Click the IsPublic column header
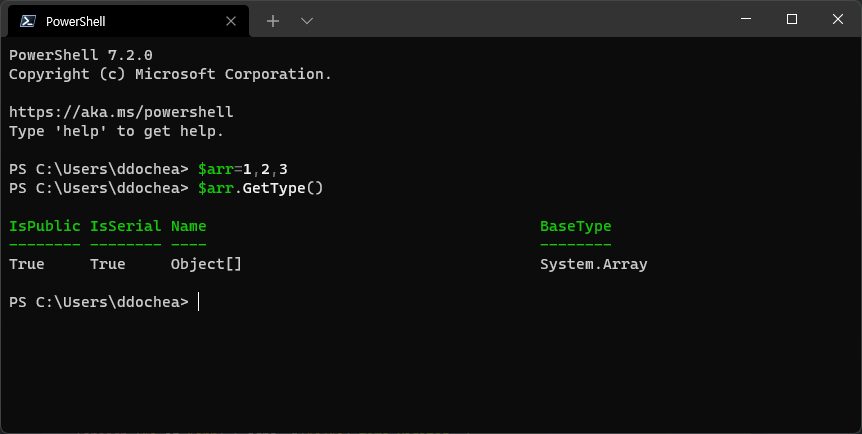 pyautogui.click(x=45, y=226)
